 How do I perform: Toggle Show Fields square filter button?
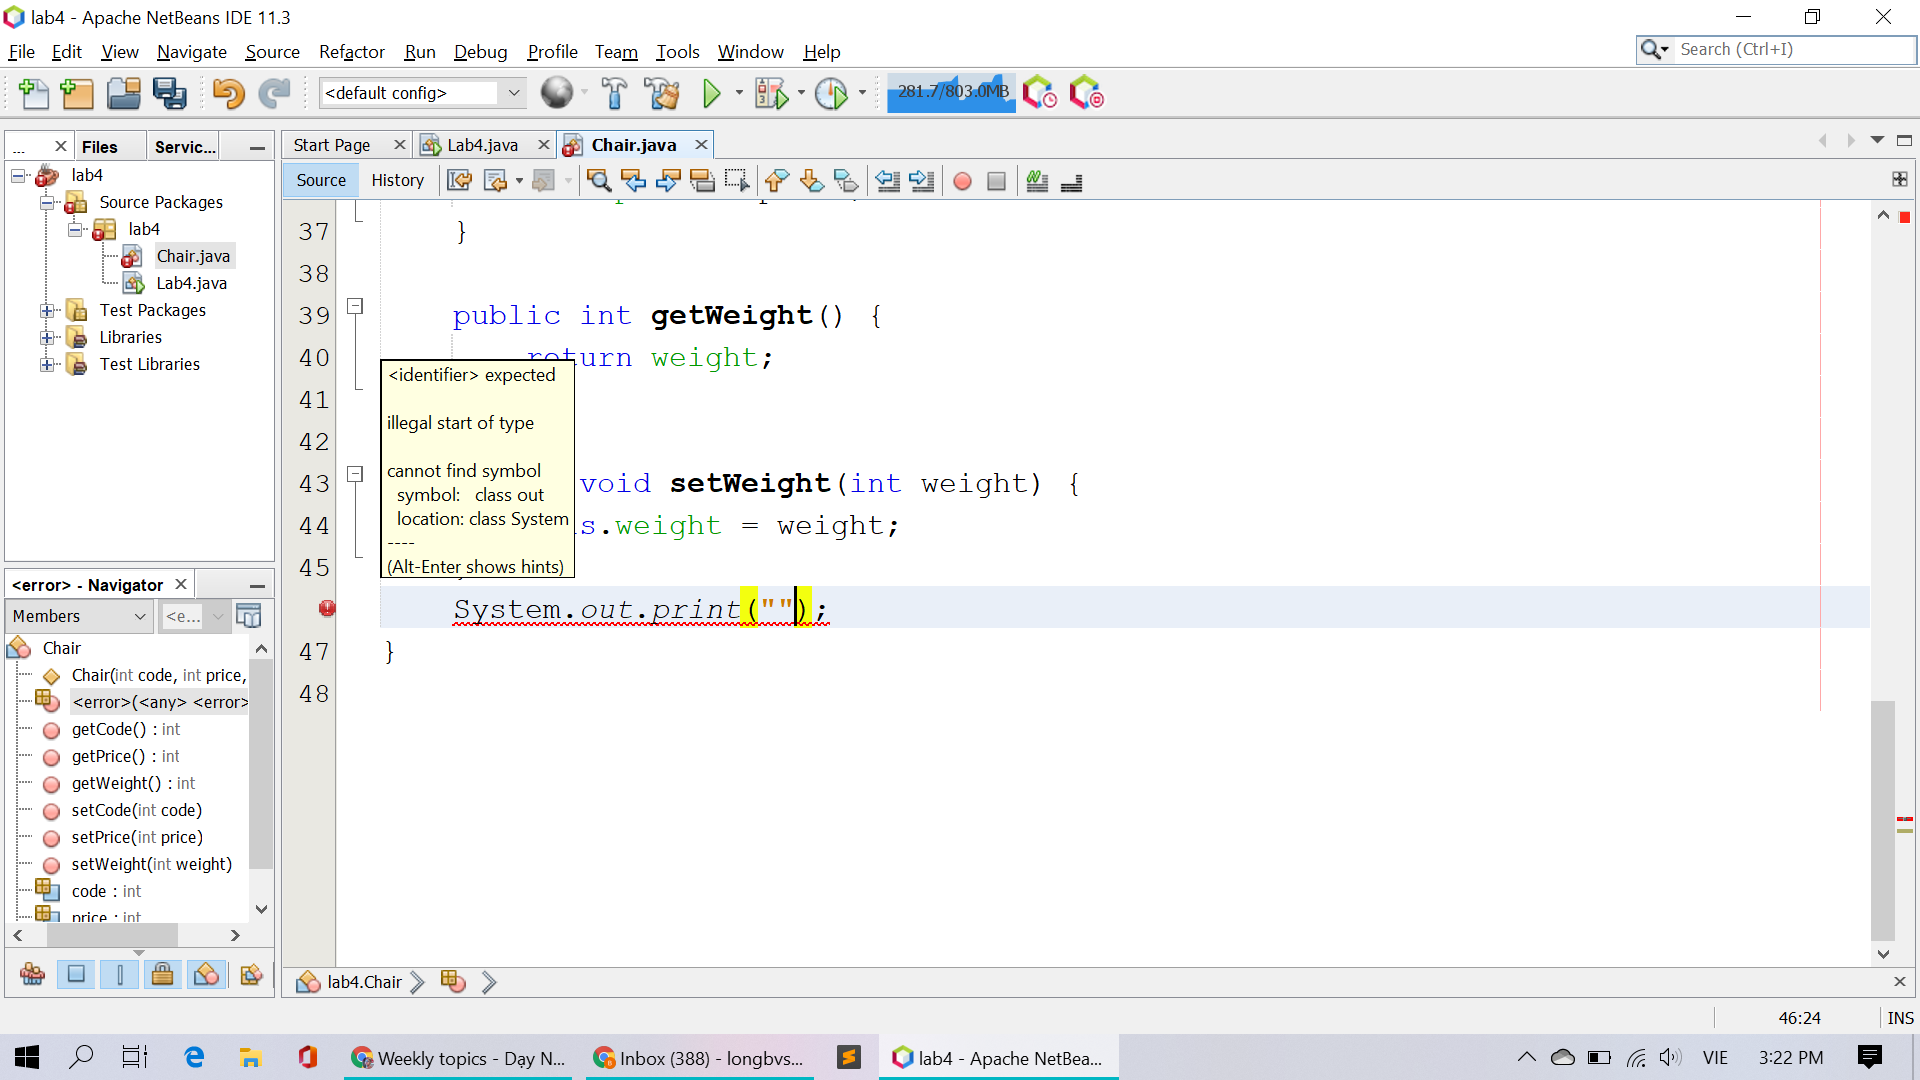pyautogui.click(x=76, y=974)
